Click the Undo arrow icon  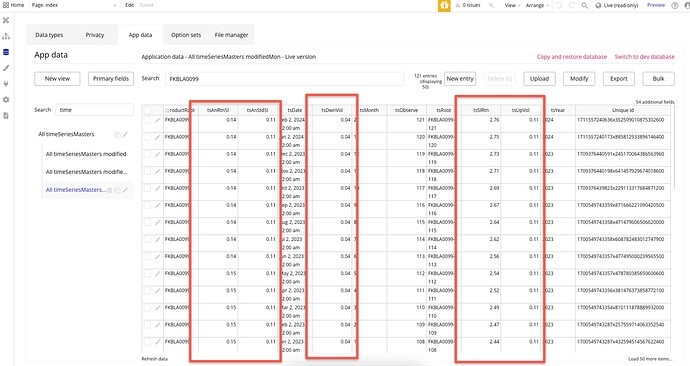pyautogui.click(x=559, y=5)
